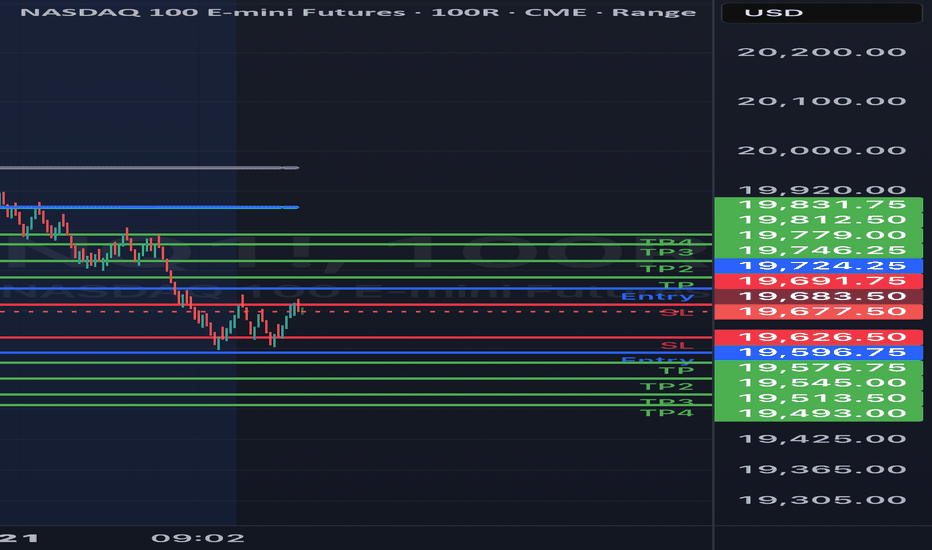Click the 19,513.50 green price label
Image resolution: width=932 pixels, height=550 pixels.
(x=818, y=398)
